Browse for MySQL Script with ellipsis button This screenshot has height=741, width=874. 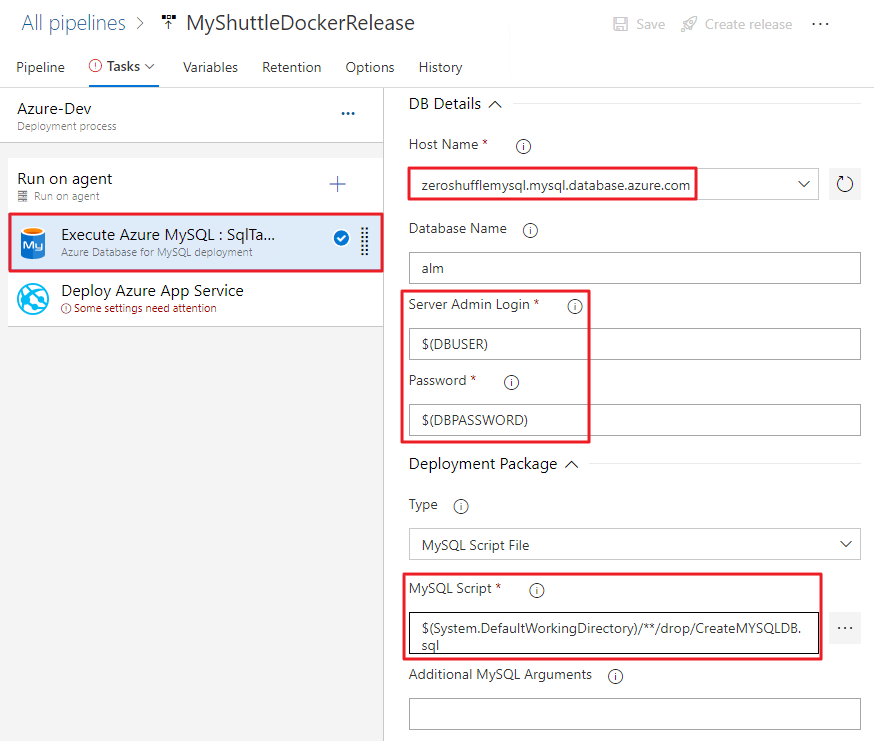pos(844,628)
